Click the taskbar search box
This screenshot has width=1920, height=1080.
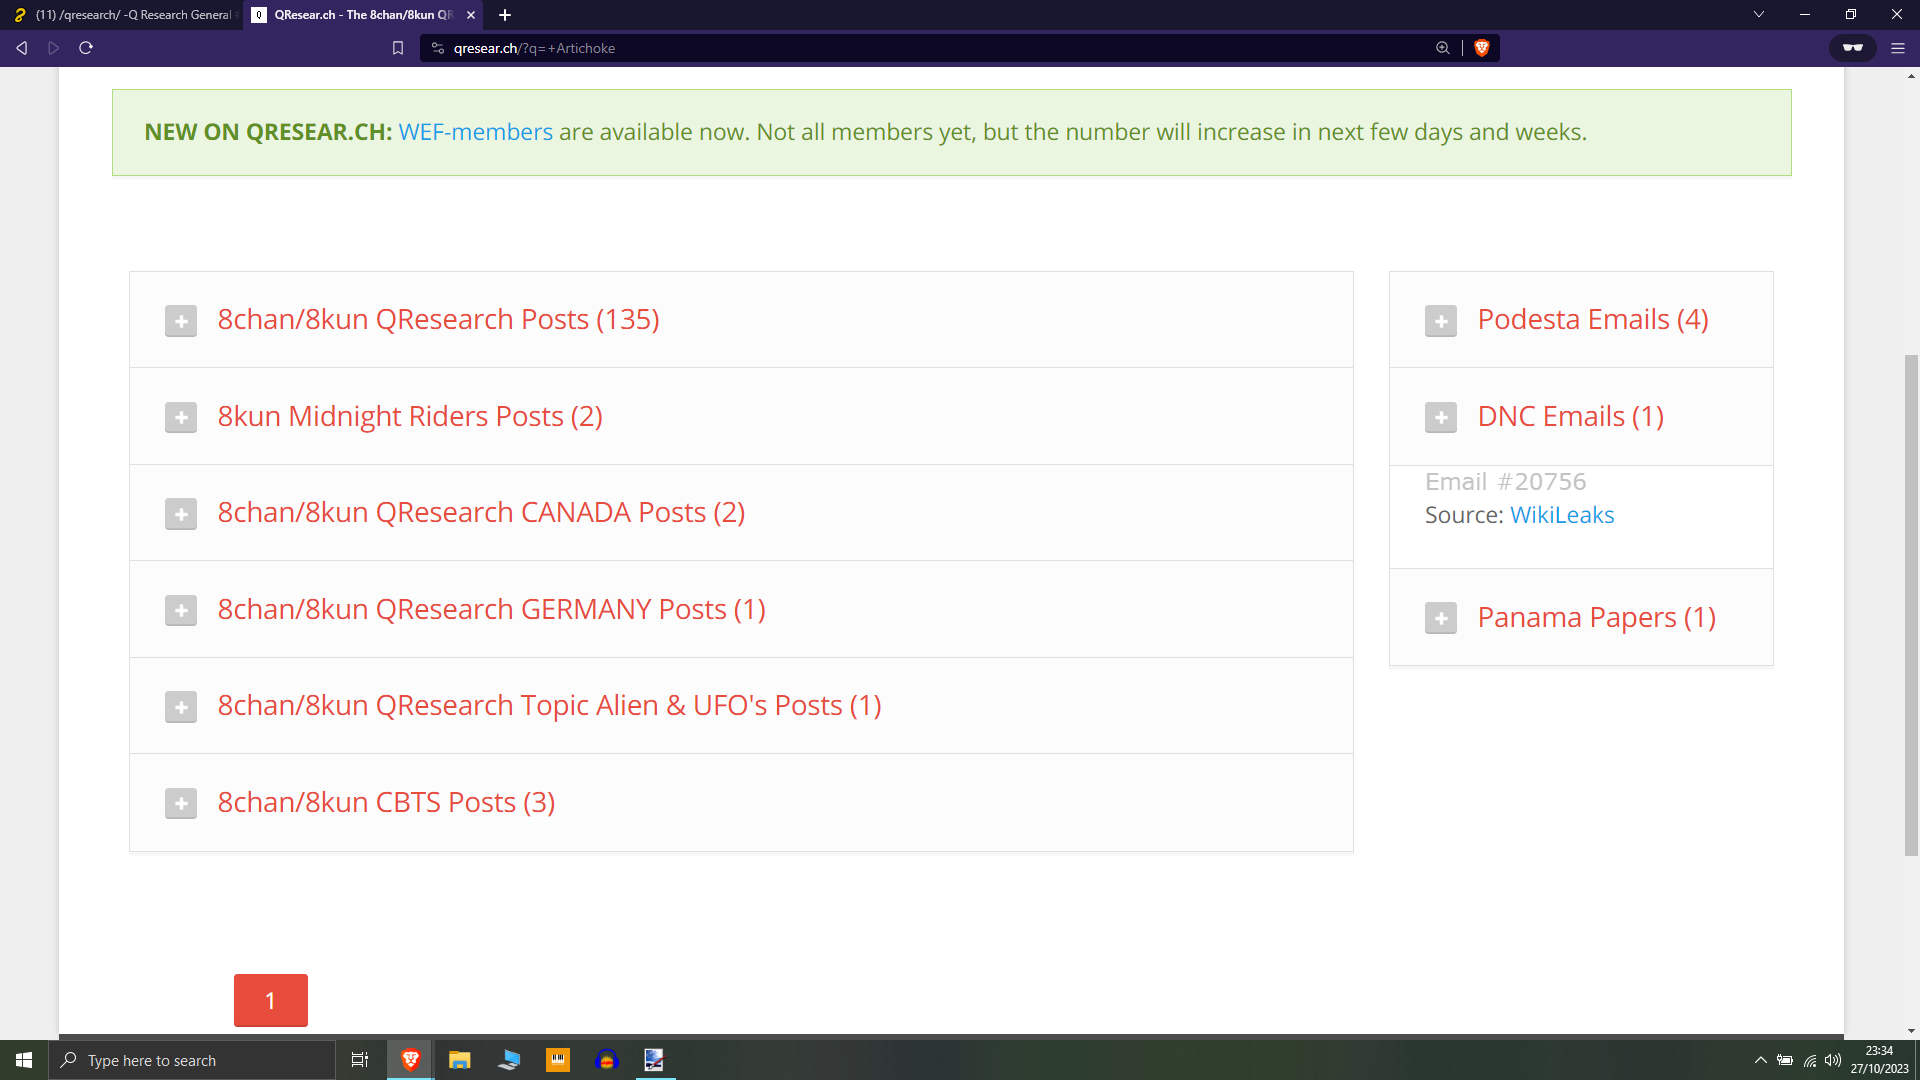pyautogui.click(x=192, y=1060)
